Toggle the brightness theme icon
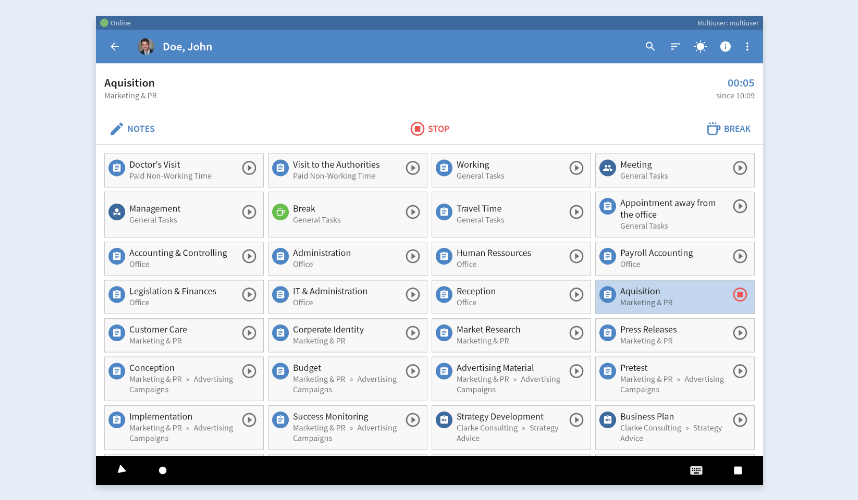This screenshot has width=858, height=500. pos(700,47)
